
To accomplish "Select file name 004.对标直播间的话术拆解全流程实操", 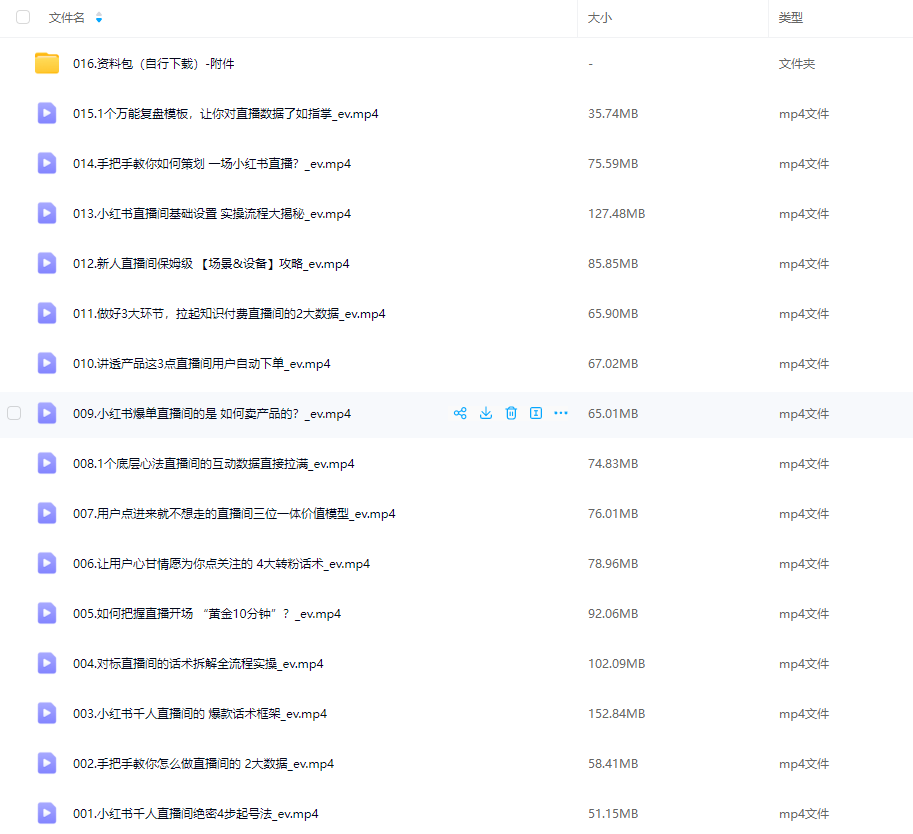I will [x=198, y=664].
